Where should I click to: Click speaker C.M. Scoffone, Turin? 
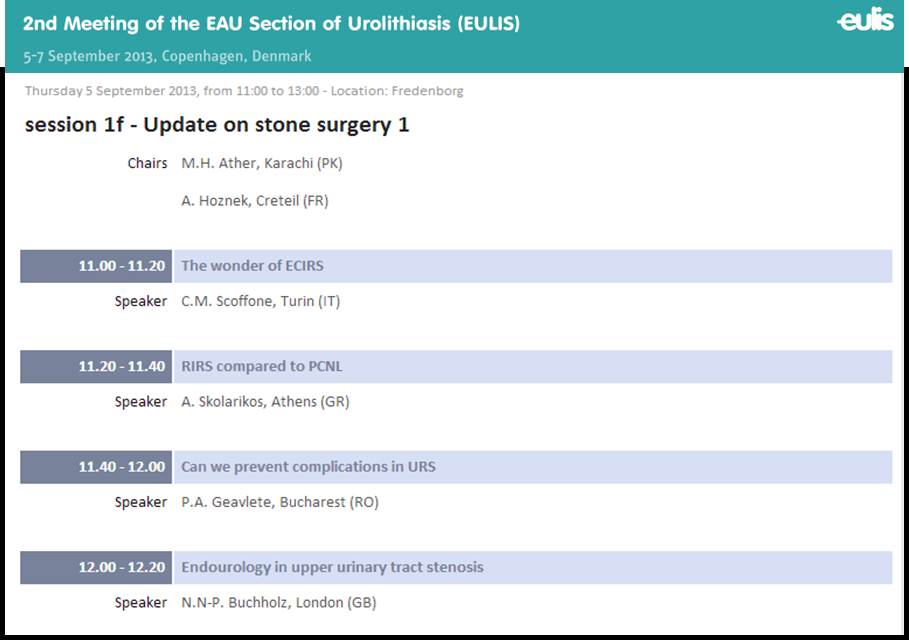pos(261,301)
